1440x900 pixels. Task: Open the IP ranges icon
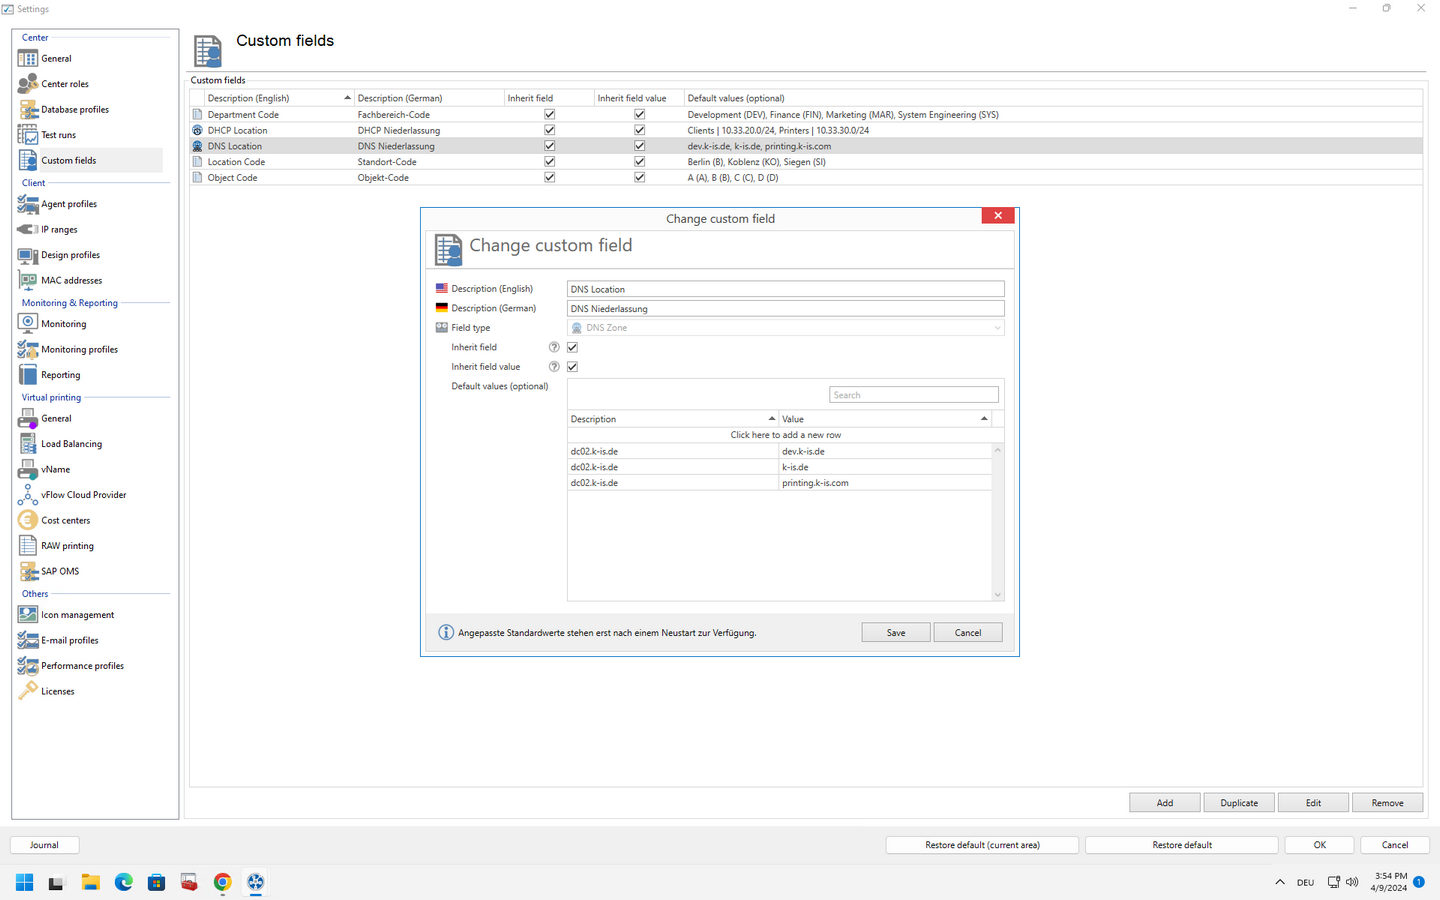pyautogui.click(x=28, y=229)
